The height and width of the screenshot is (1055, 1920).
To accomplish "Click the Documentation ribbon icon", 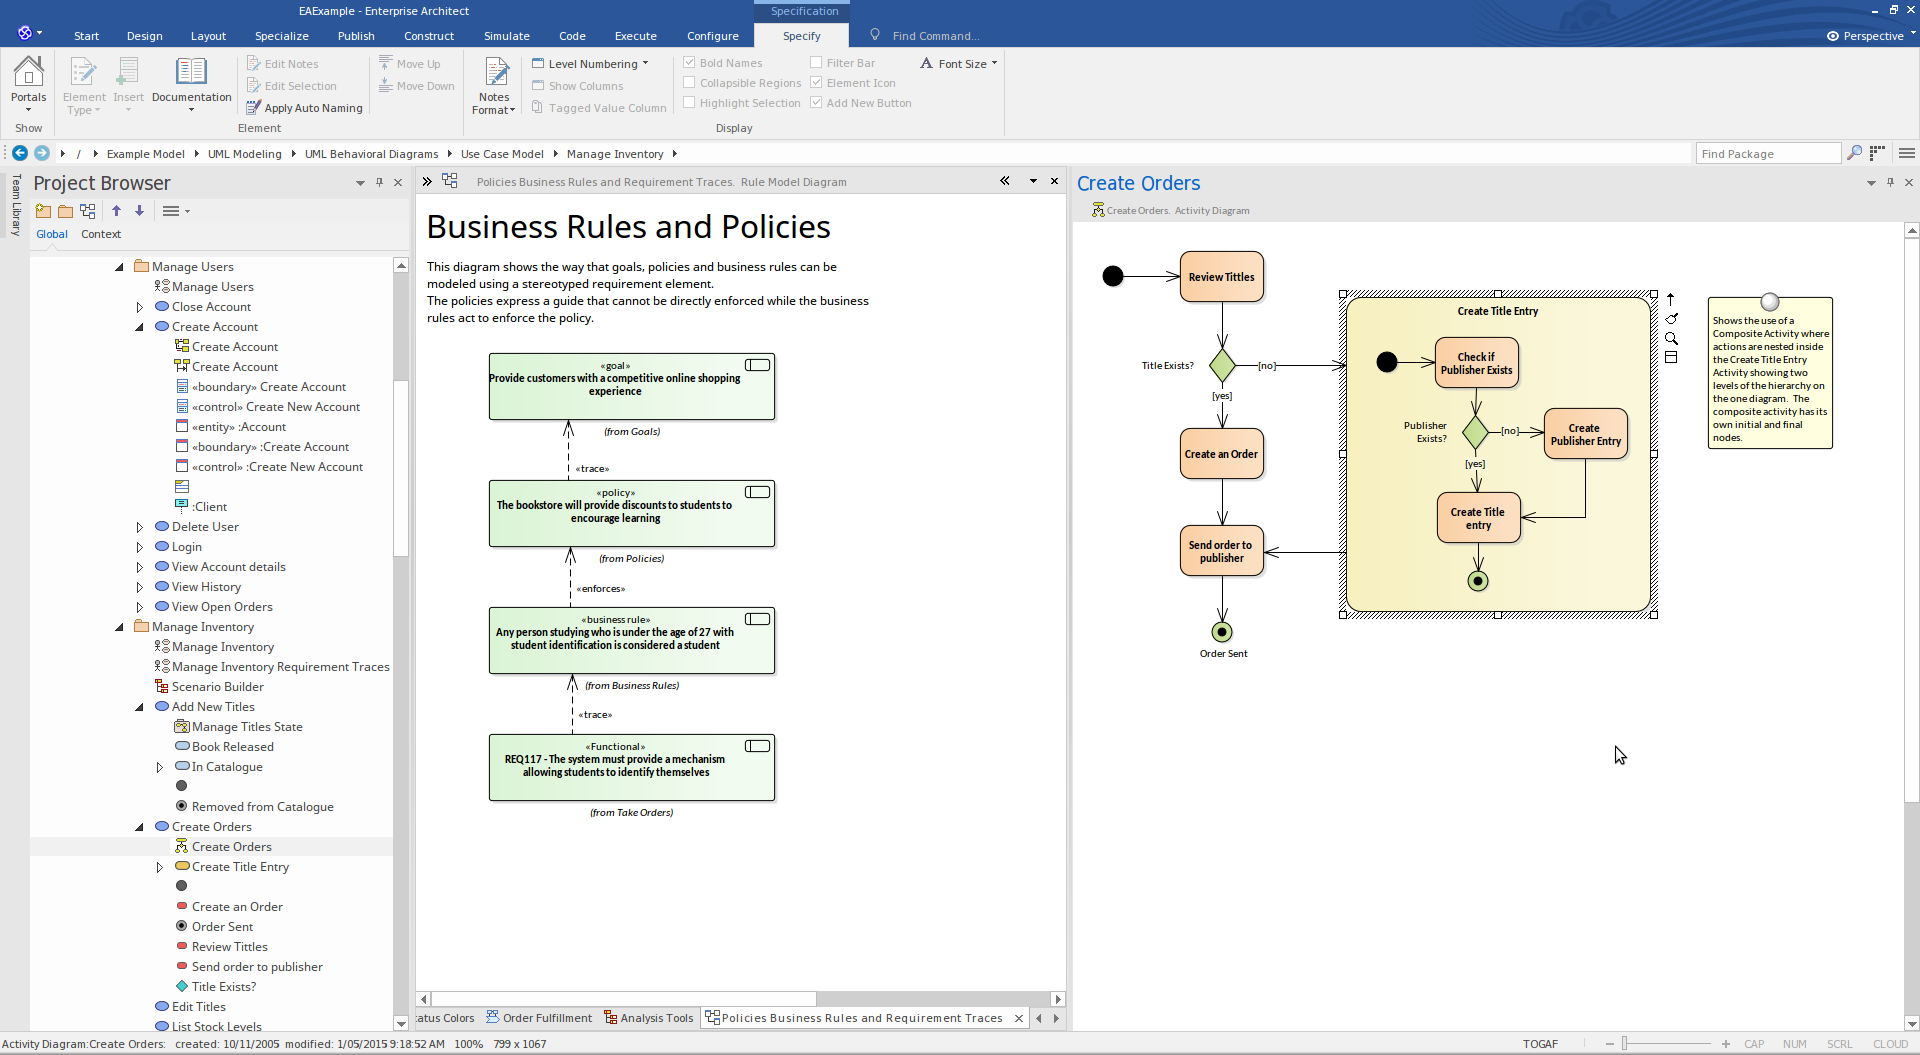I will point(191,80).
